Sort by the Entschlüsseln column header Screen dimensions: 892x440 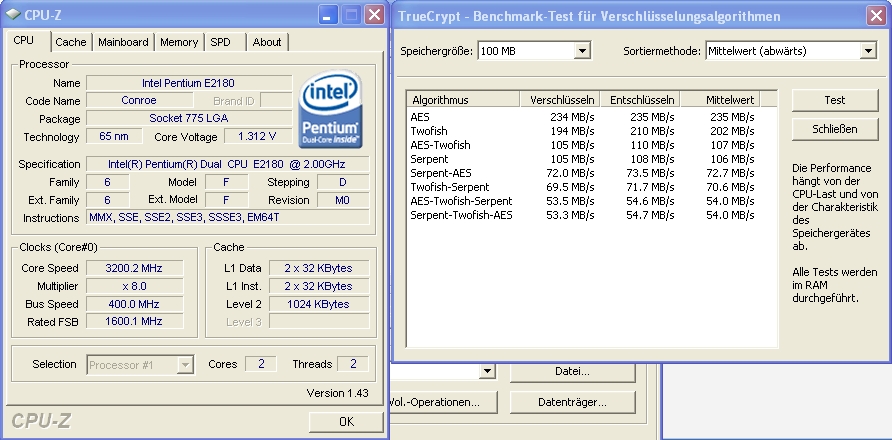tap(641, 100)
